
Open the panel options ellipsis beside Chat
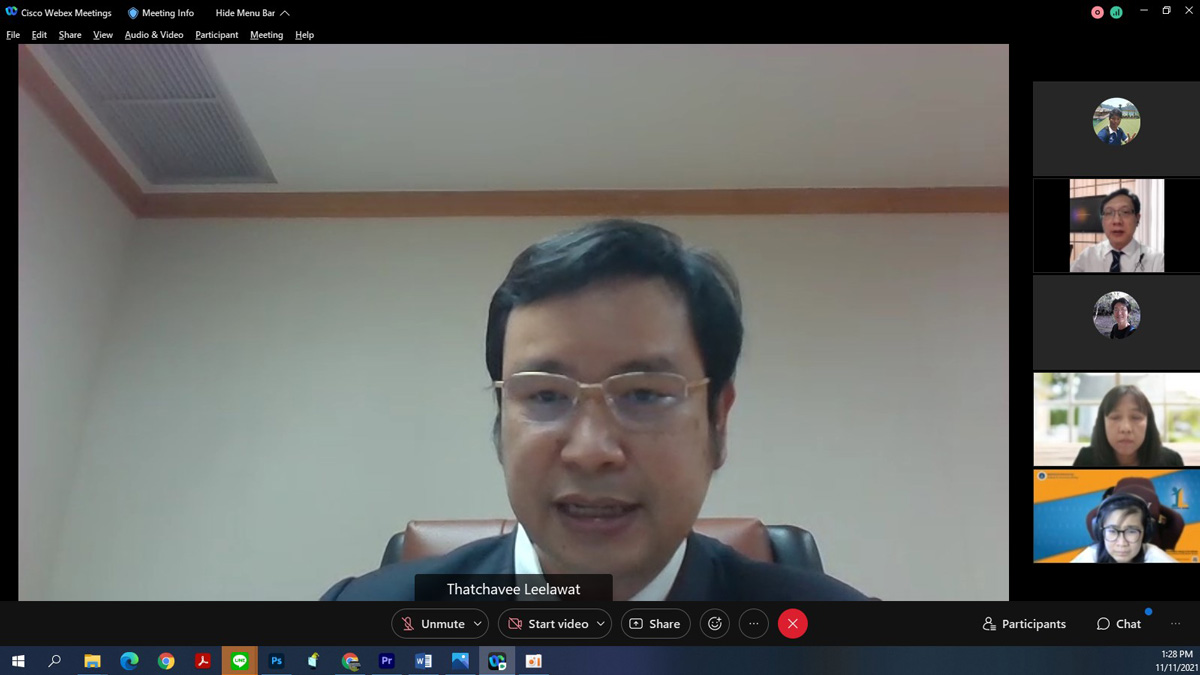tap(1175, 624)
